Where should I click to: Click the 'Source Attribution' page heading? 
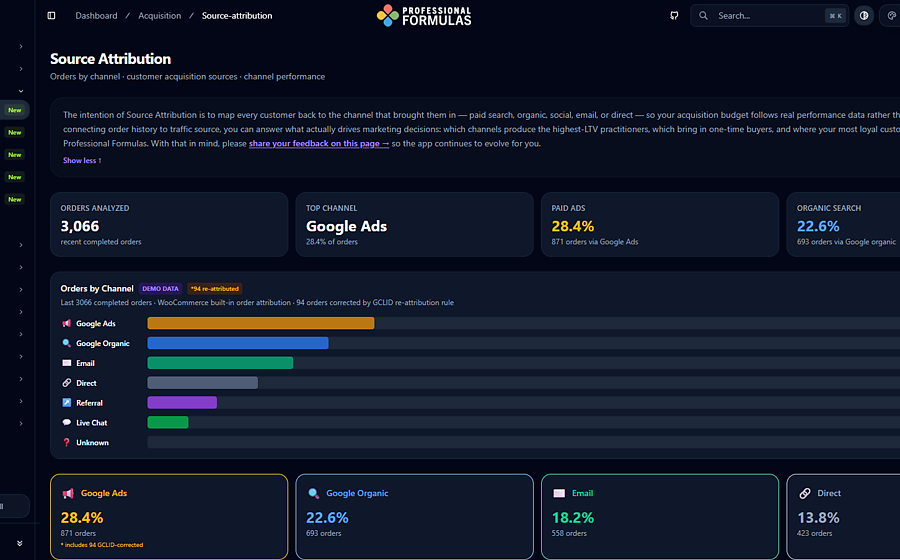pos(110,59)
